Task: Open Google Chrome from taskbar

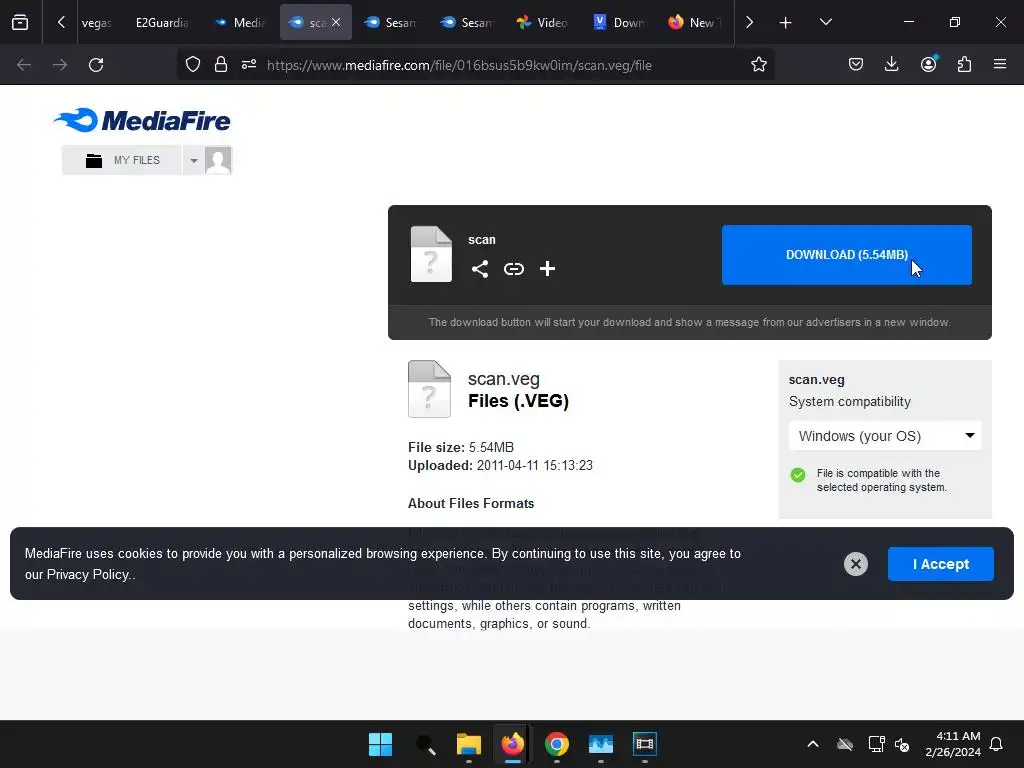Action: coord(556,744)
